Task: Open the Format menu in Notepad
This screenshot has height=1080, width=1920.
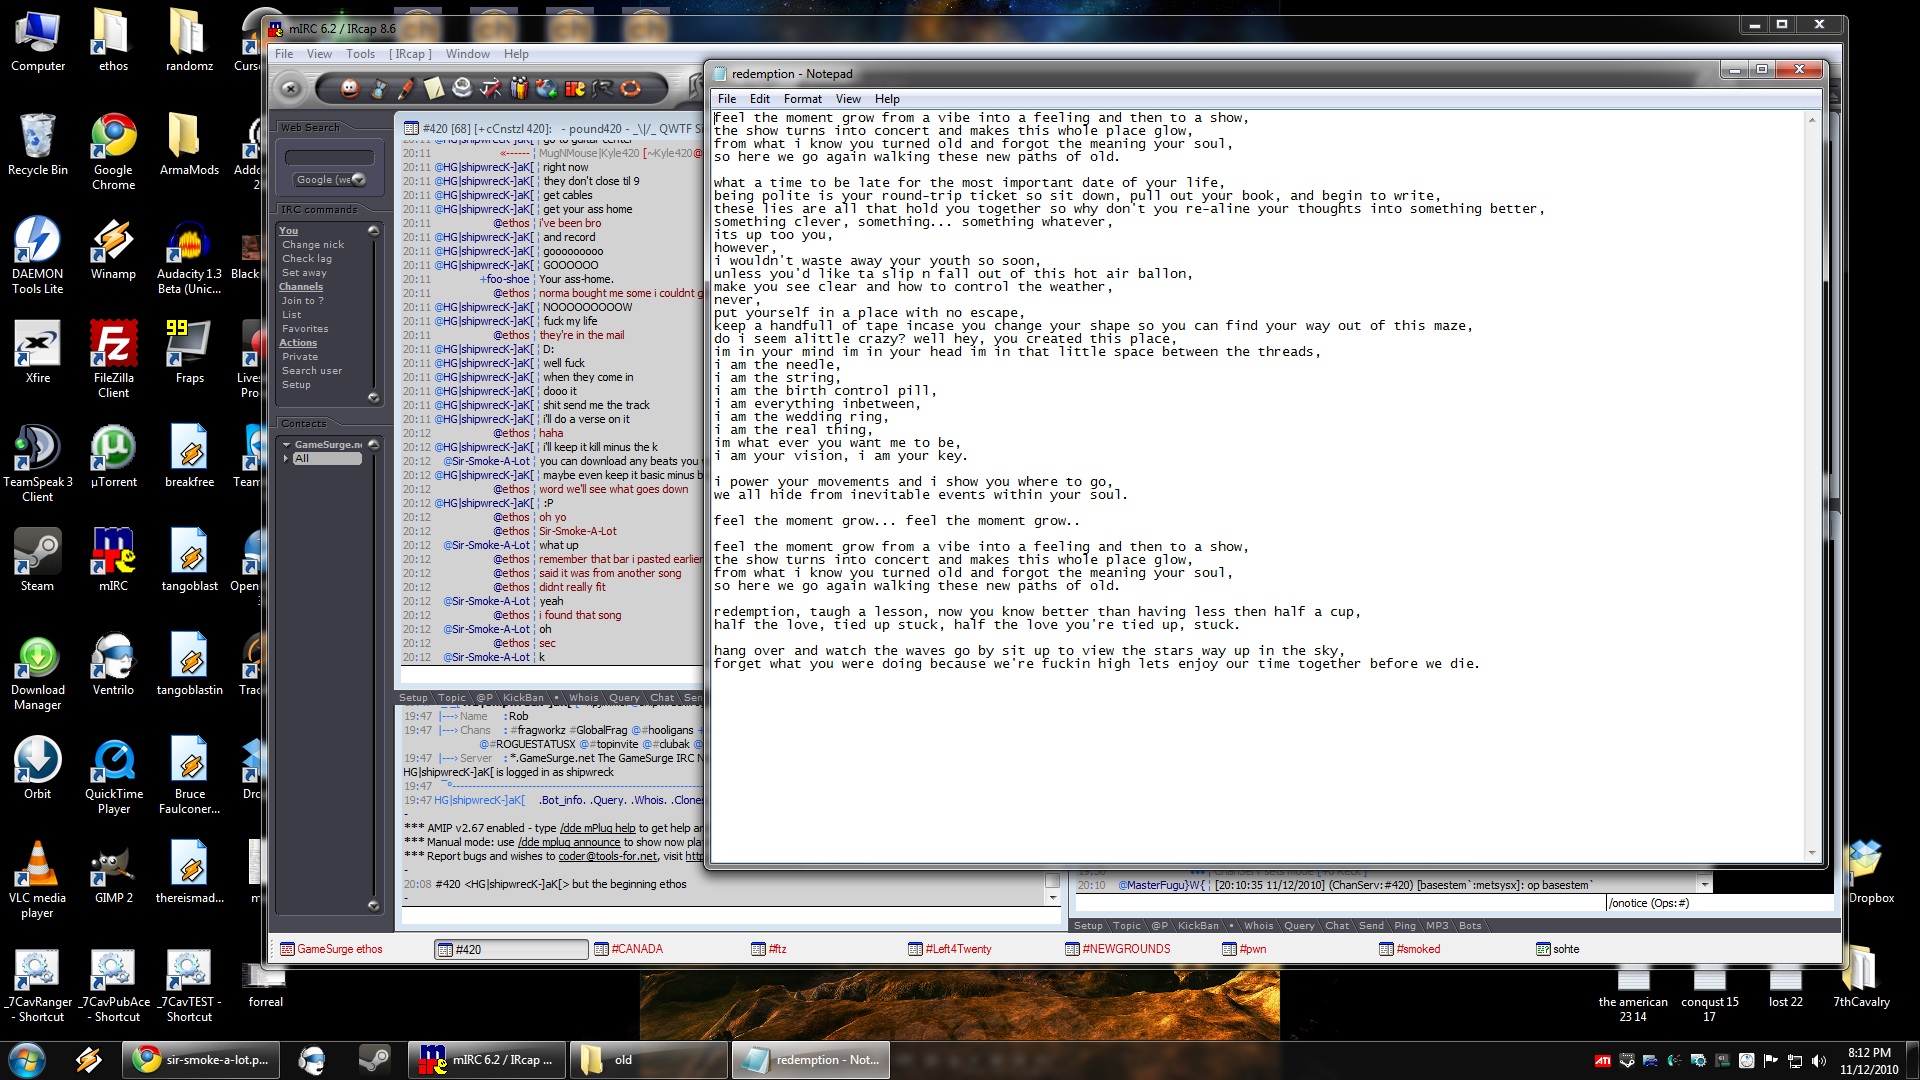Action: [x=802, y=99]
